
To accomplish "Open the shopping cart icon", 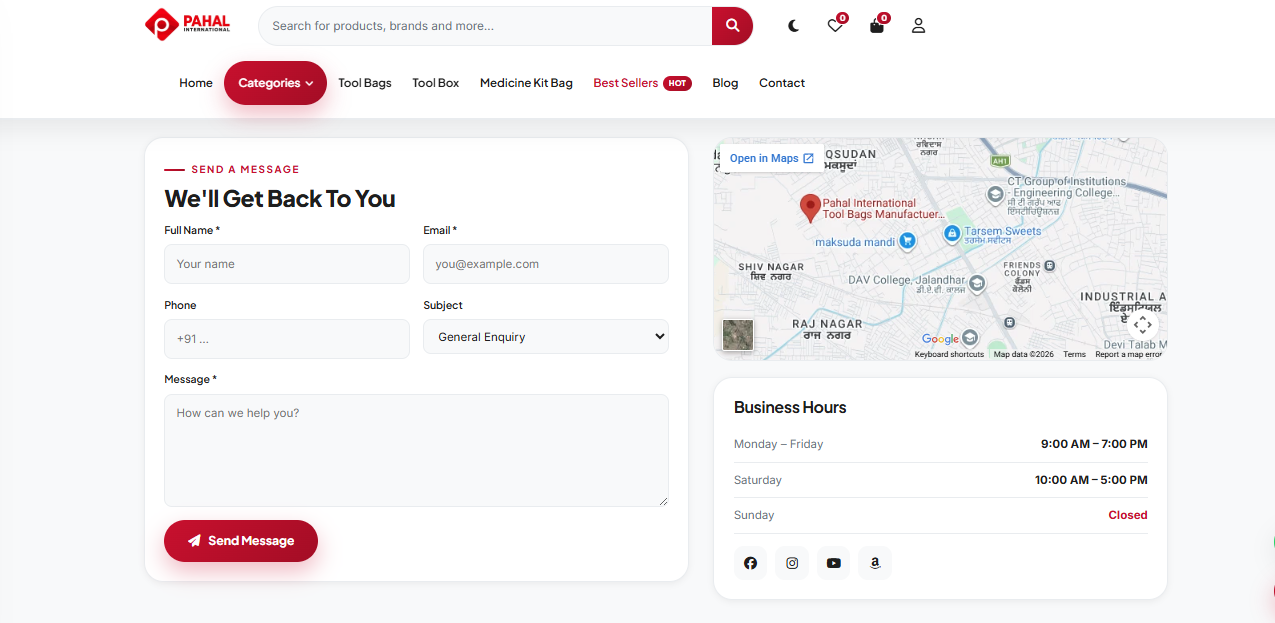I will coord(877,26).
